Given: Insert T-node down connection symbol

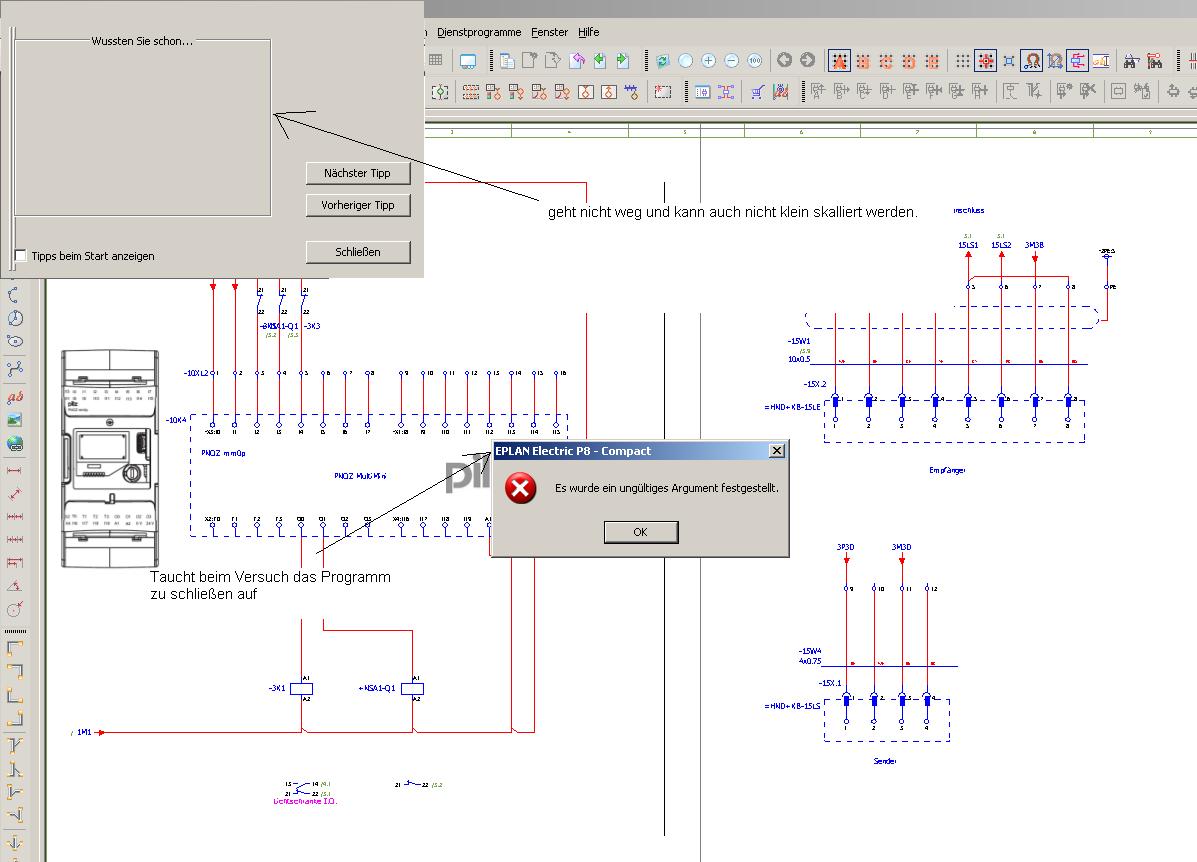Looking at the screenshot, I should point(15,744).
